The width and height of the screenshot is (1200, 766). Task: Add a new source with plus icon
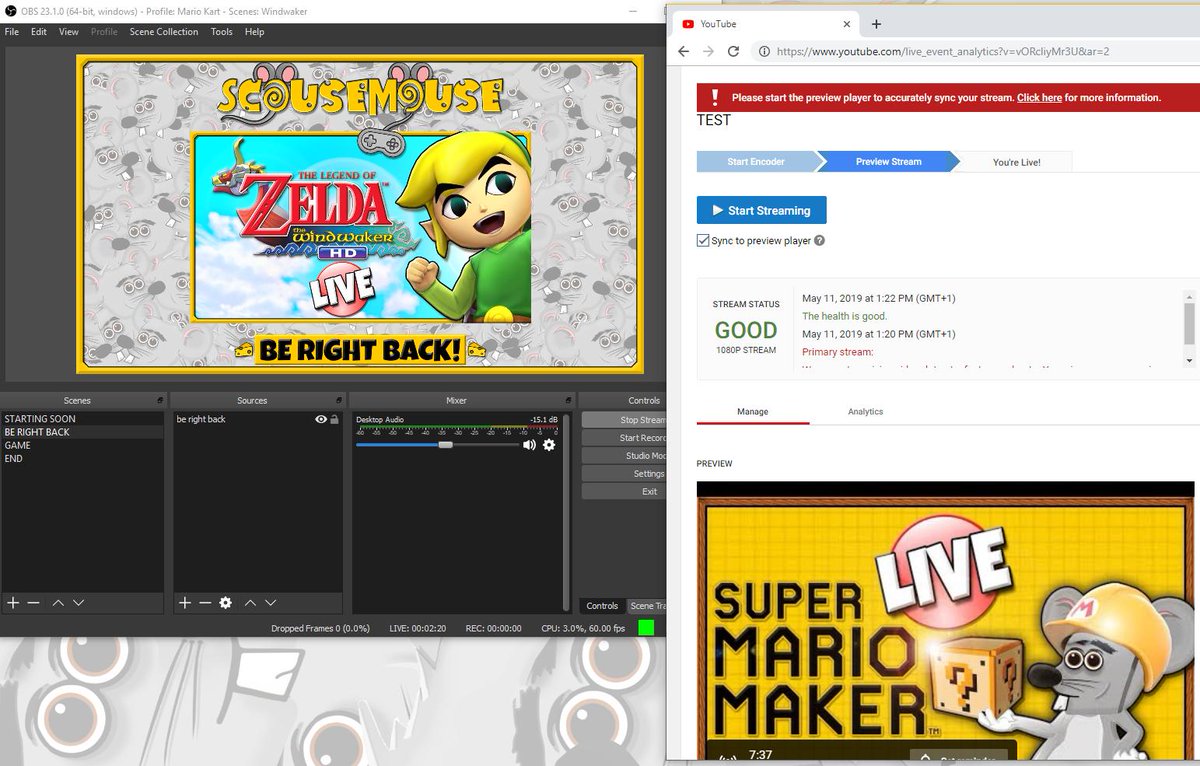click(185, 603)
